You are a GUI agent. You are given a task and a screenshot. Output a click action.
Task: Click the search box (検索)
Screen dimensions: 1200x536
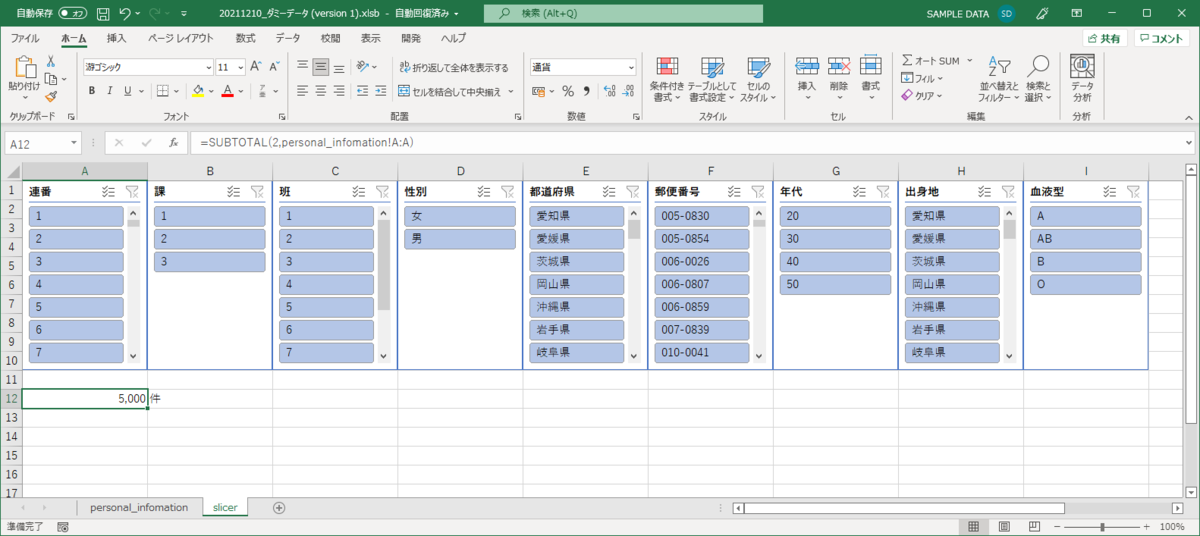622,14
